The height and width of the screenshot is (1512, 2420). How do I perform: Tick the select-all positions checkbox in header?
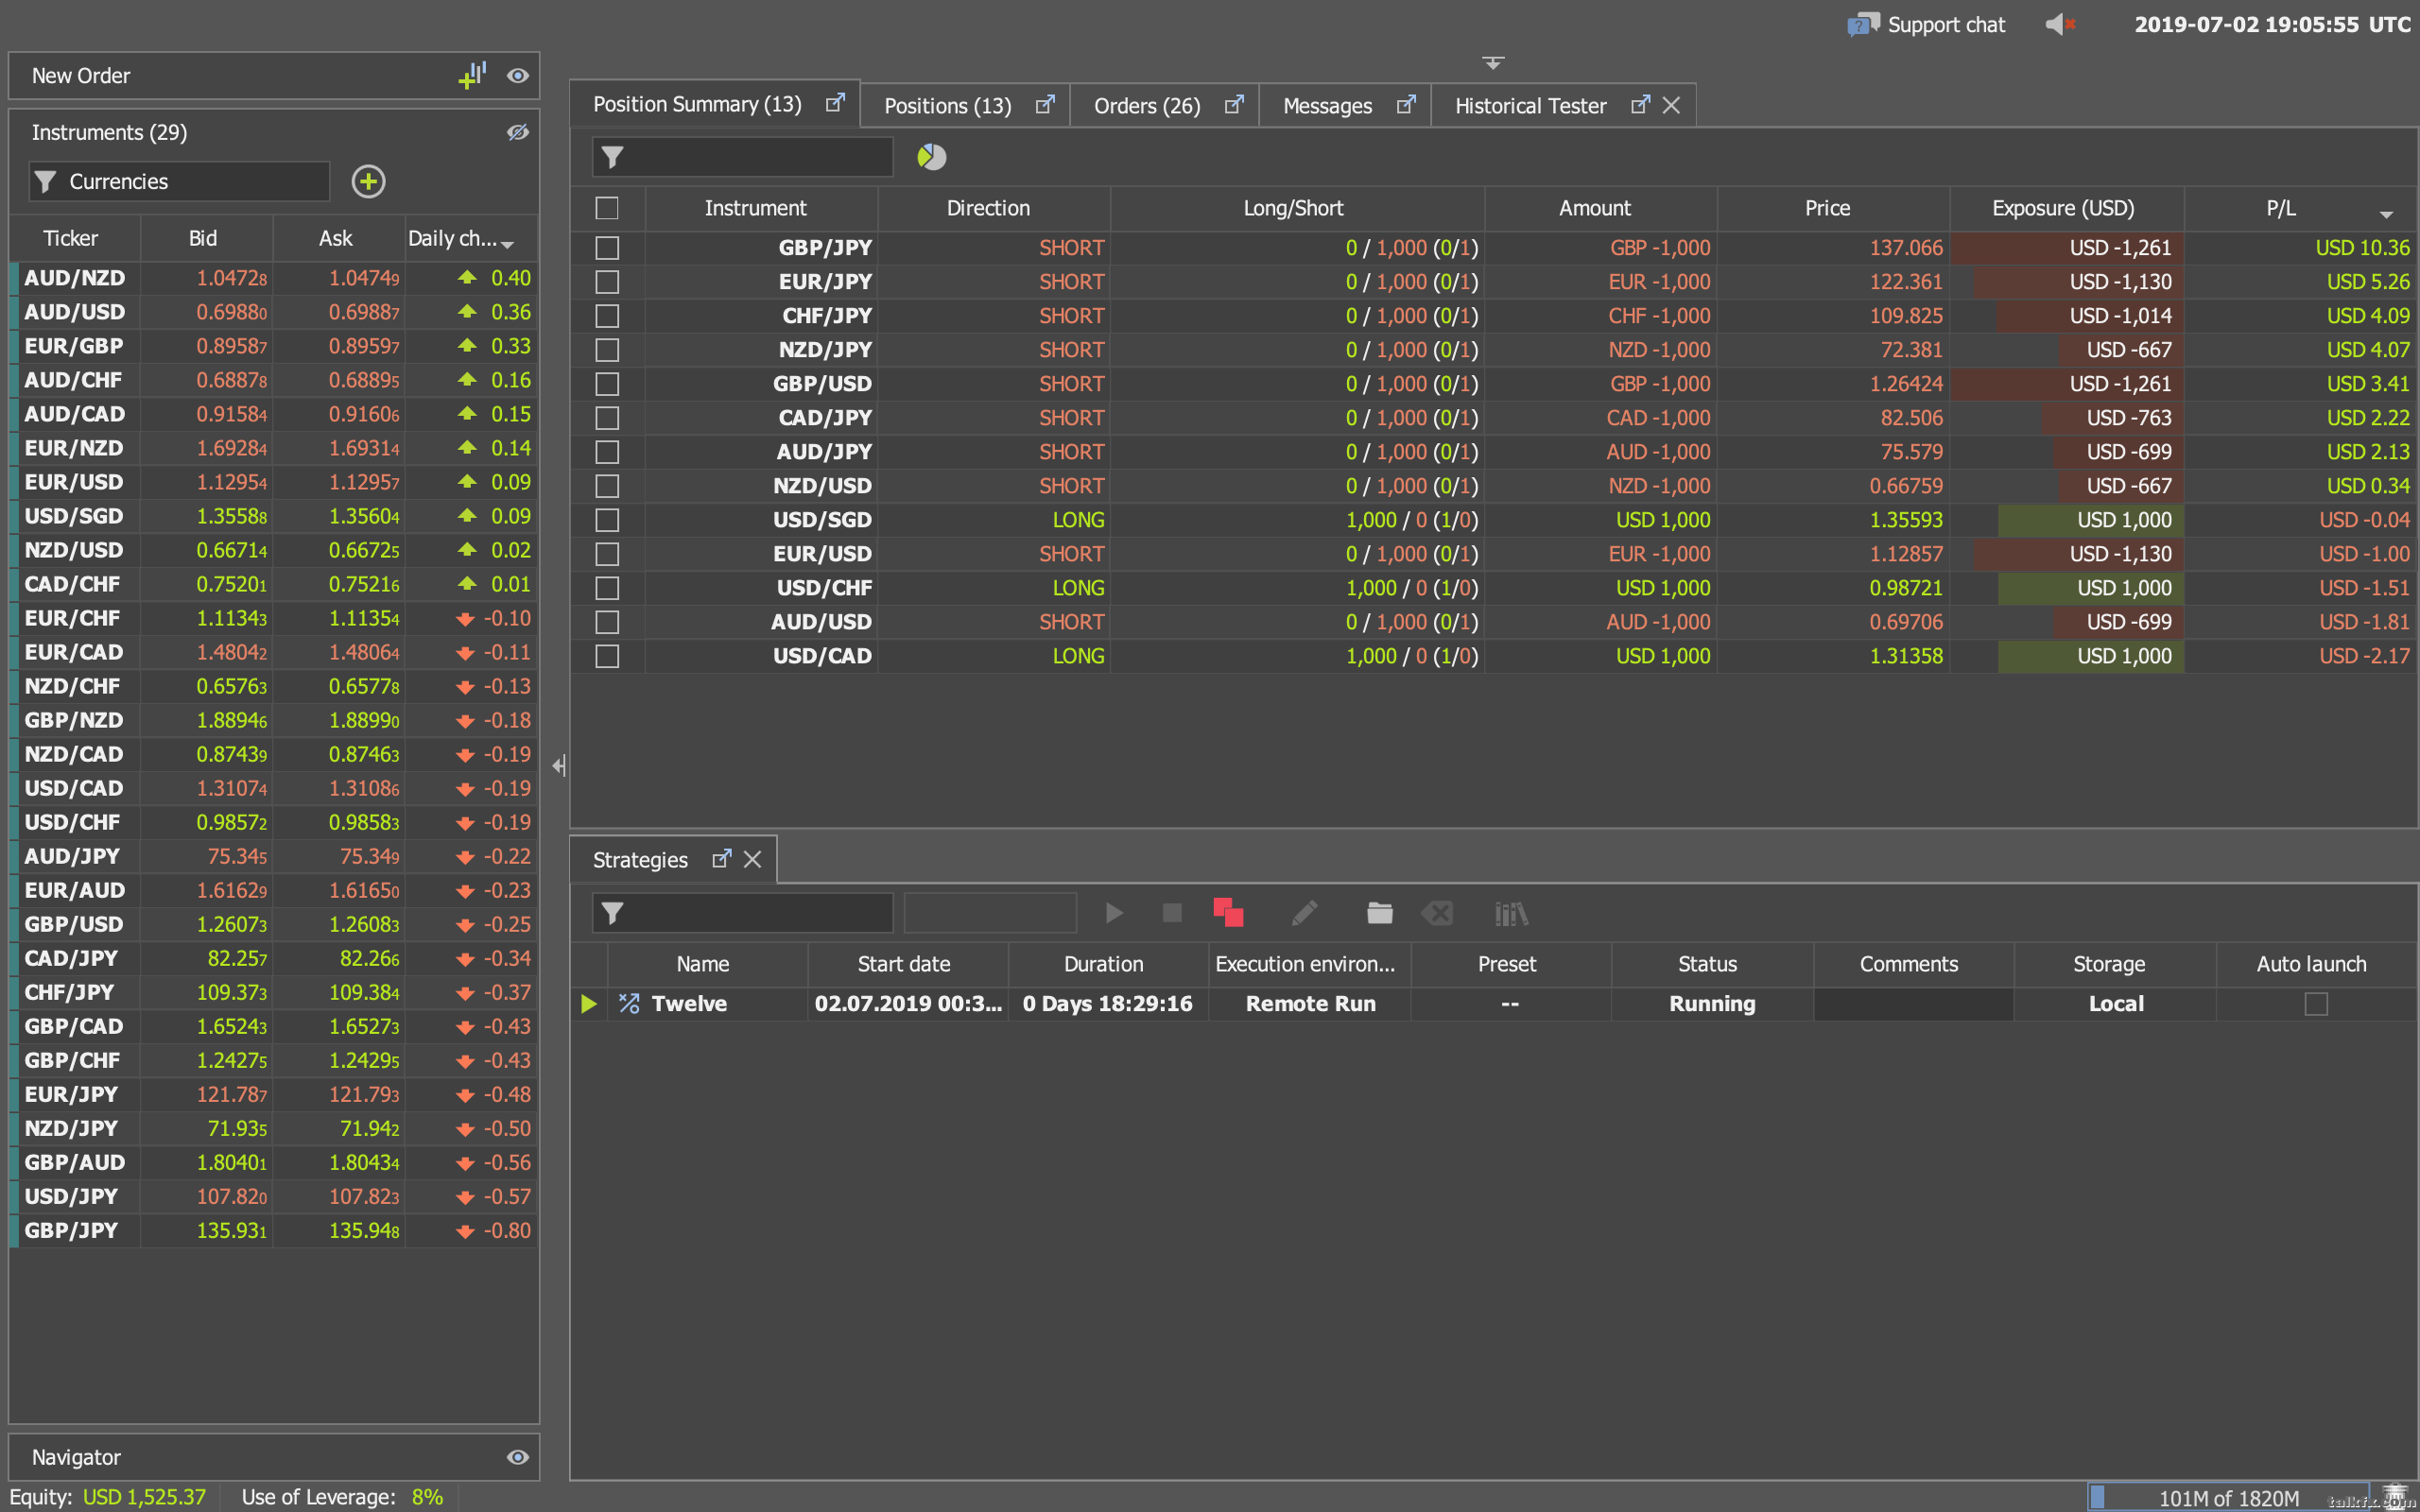pos(607,208)
